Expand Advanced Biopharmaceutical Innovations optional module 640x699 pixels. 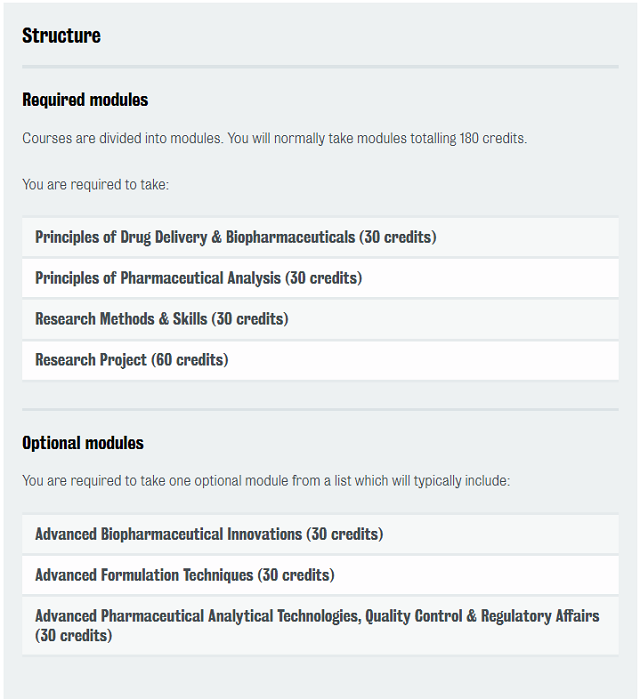click(320, 534)
